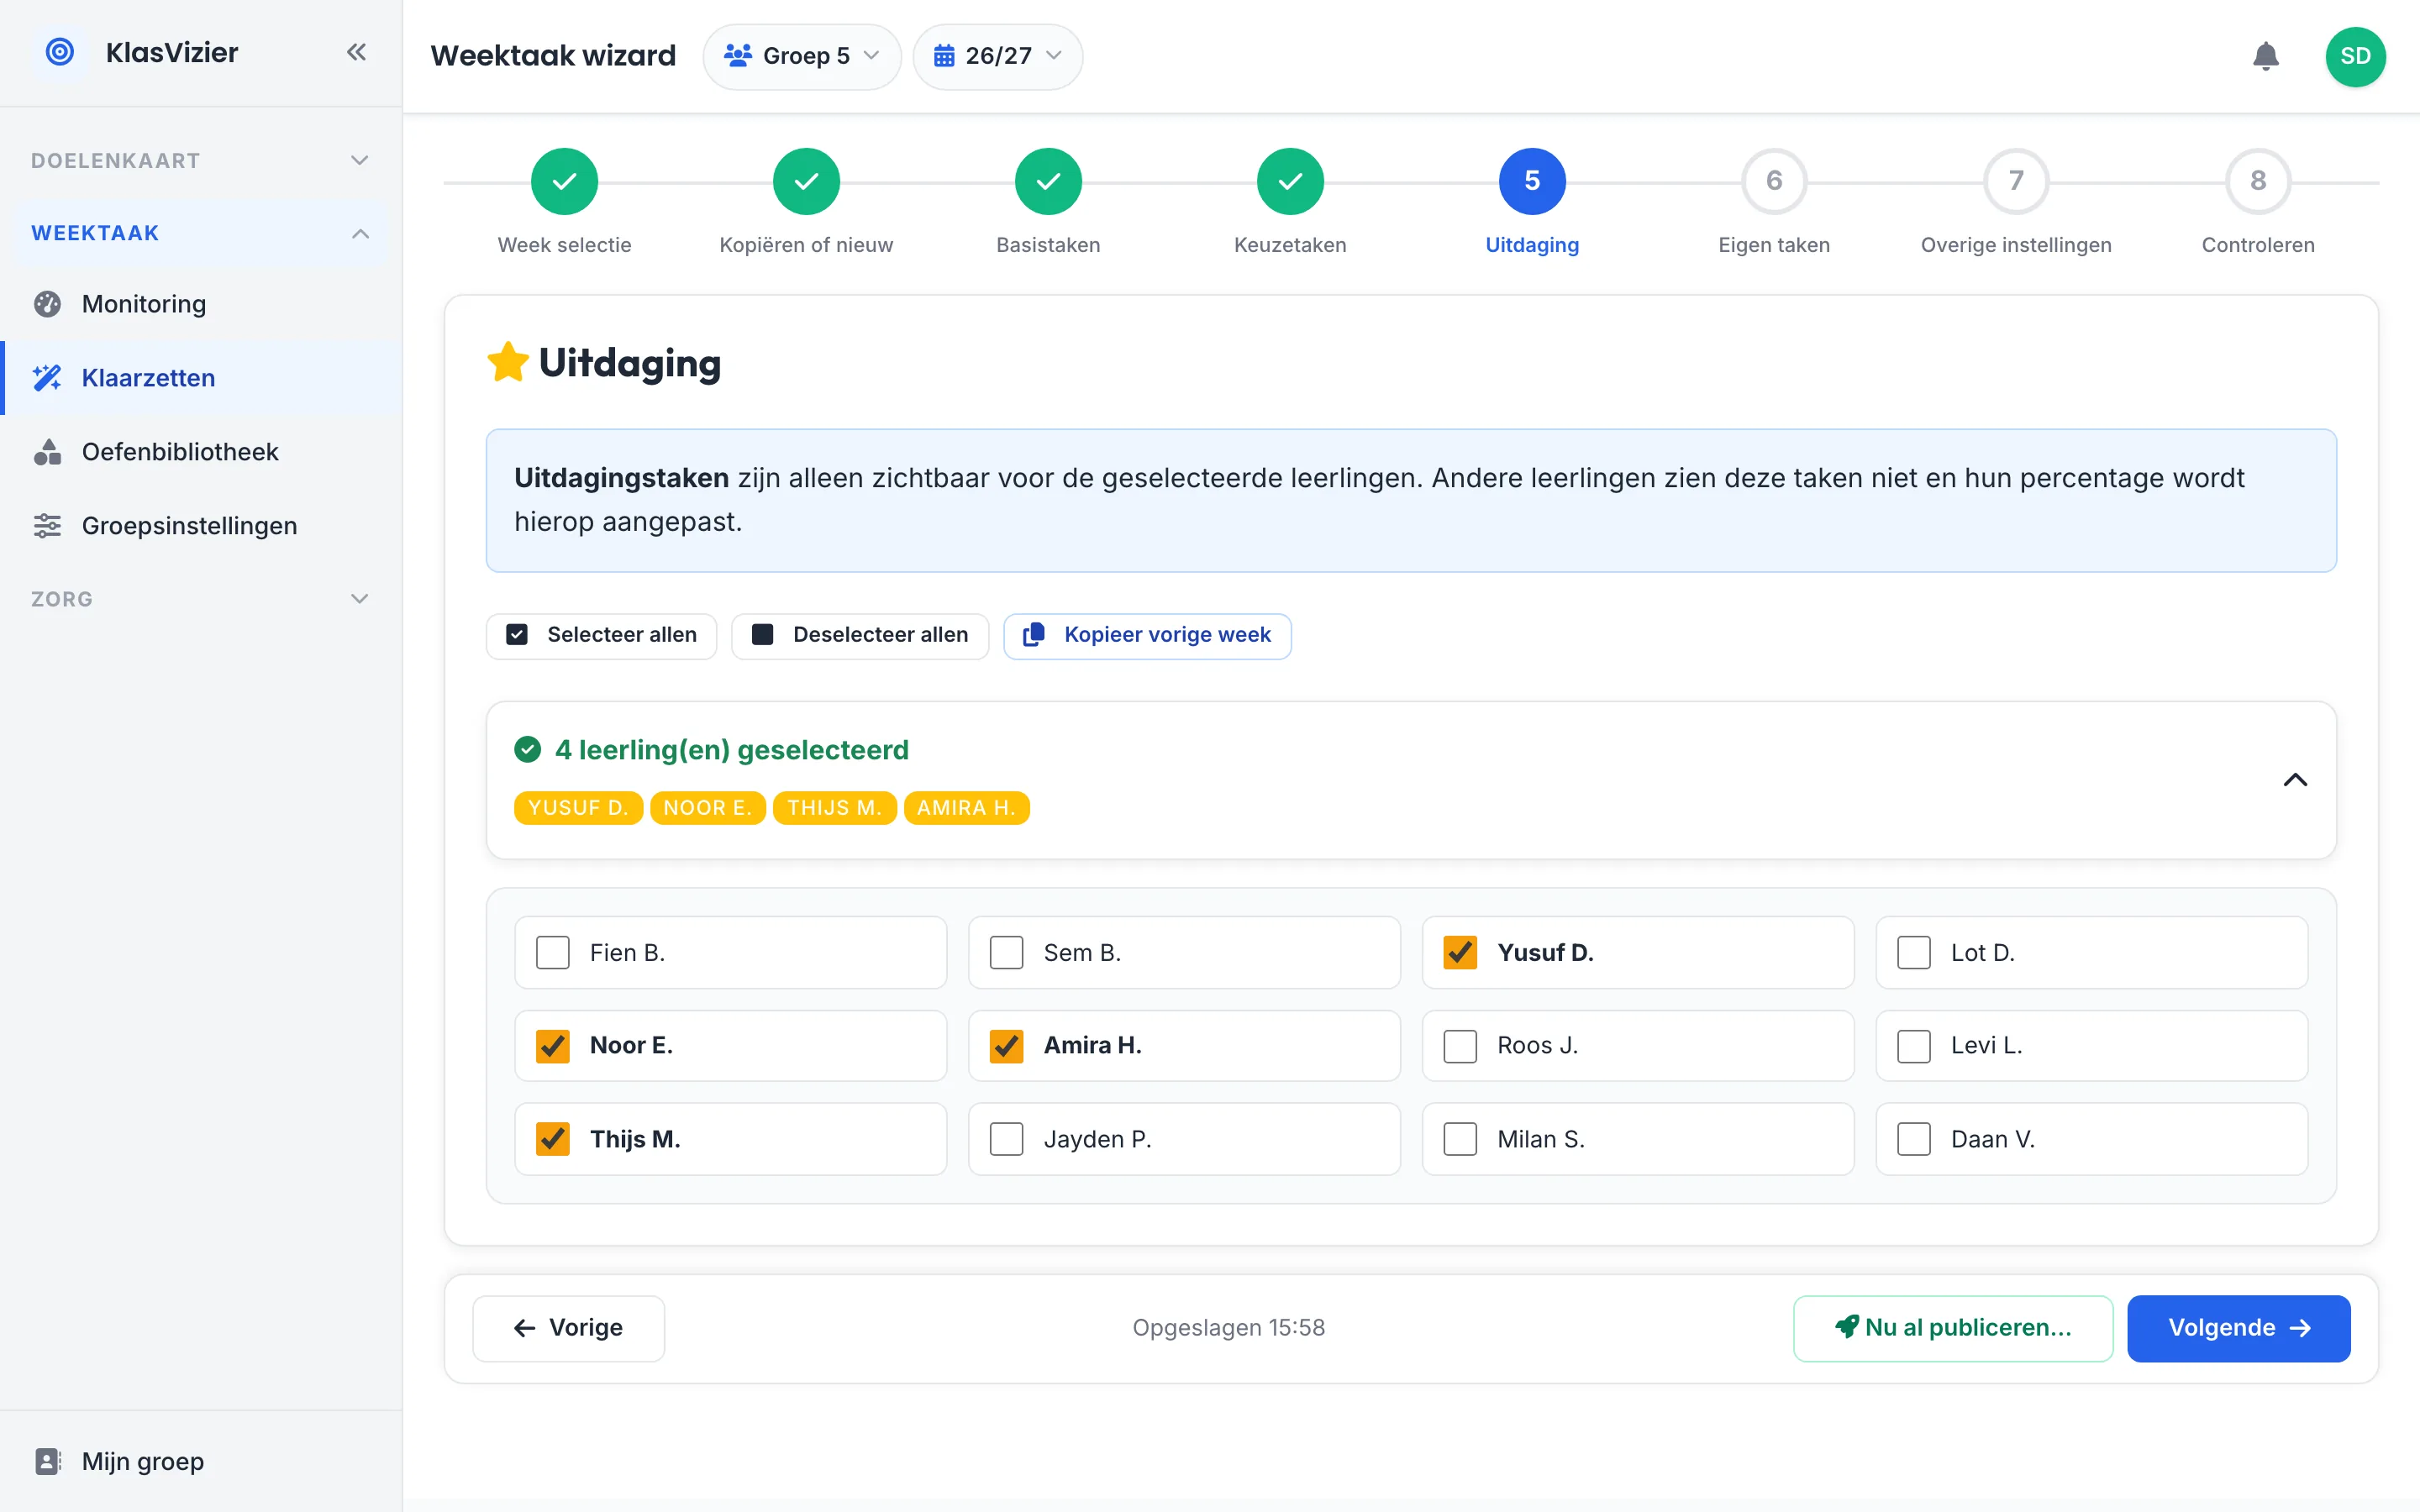Click the Keuzetaken step checkmark circle
The height and width of the screenshot is (1512, 2420).
[1290, 181]
